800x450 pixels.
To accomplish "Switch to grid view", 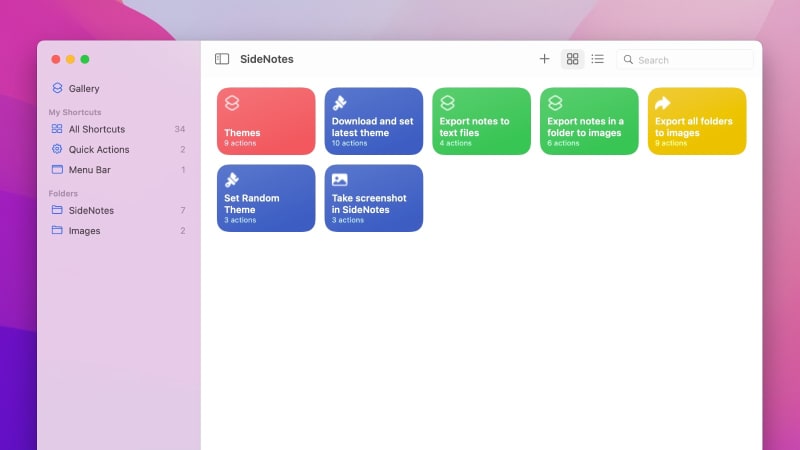I will tap(572, 59).
